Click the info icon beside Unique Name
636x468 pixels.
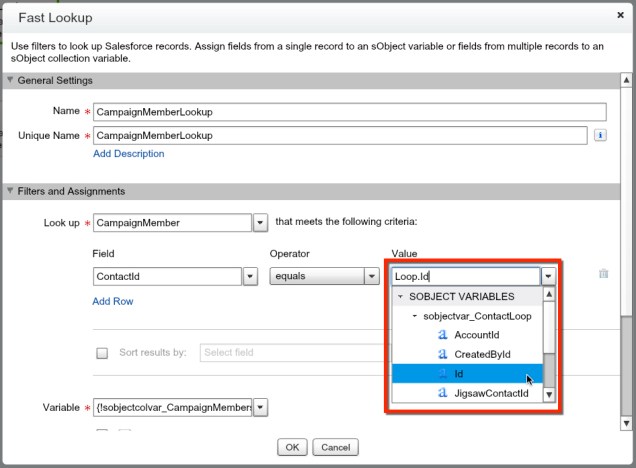tap(600, 135)
